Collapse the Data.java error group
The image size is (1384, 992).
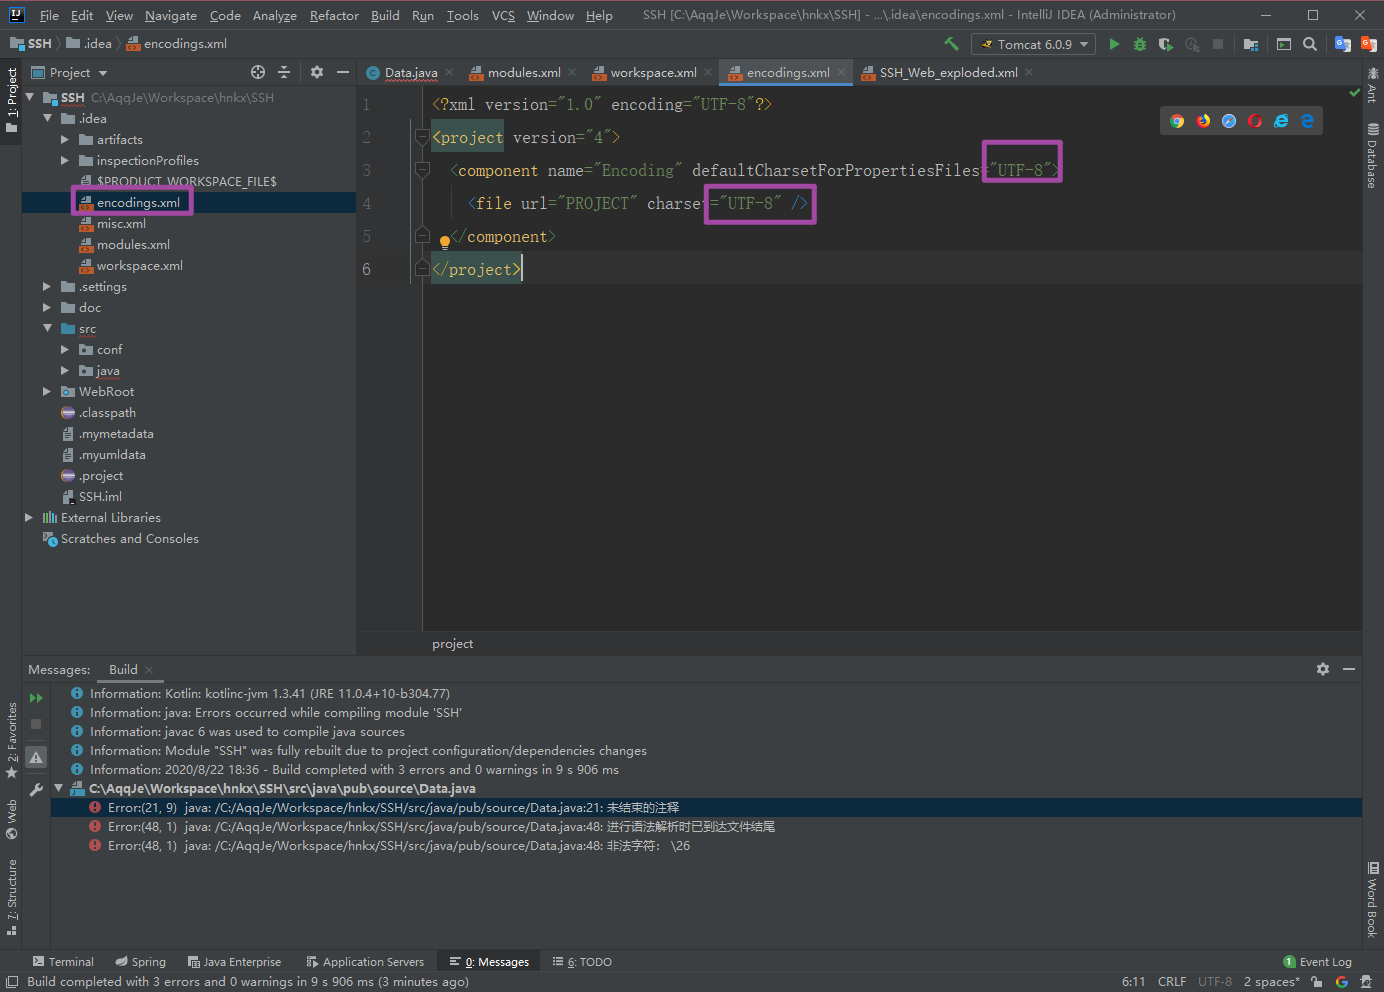58,788
